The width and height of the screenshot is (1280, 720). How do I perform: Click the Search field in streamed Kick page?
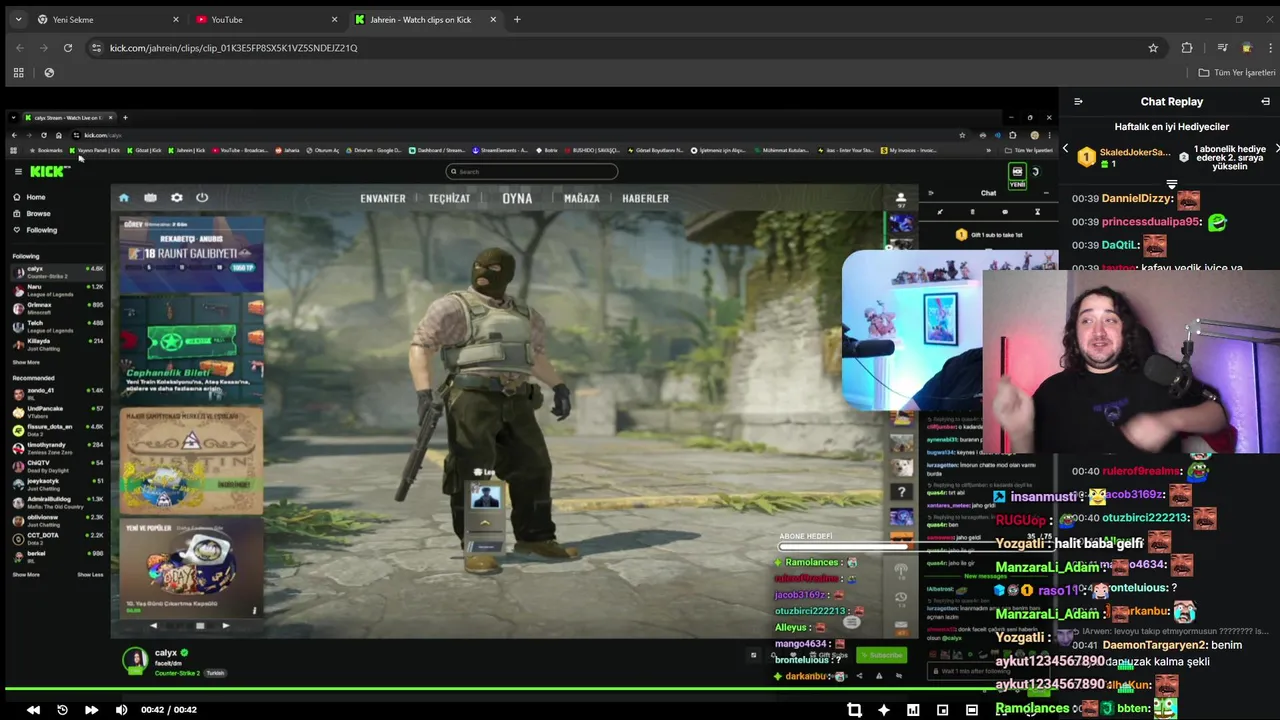(x=531, y=171)
